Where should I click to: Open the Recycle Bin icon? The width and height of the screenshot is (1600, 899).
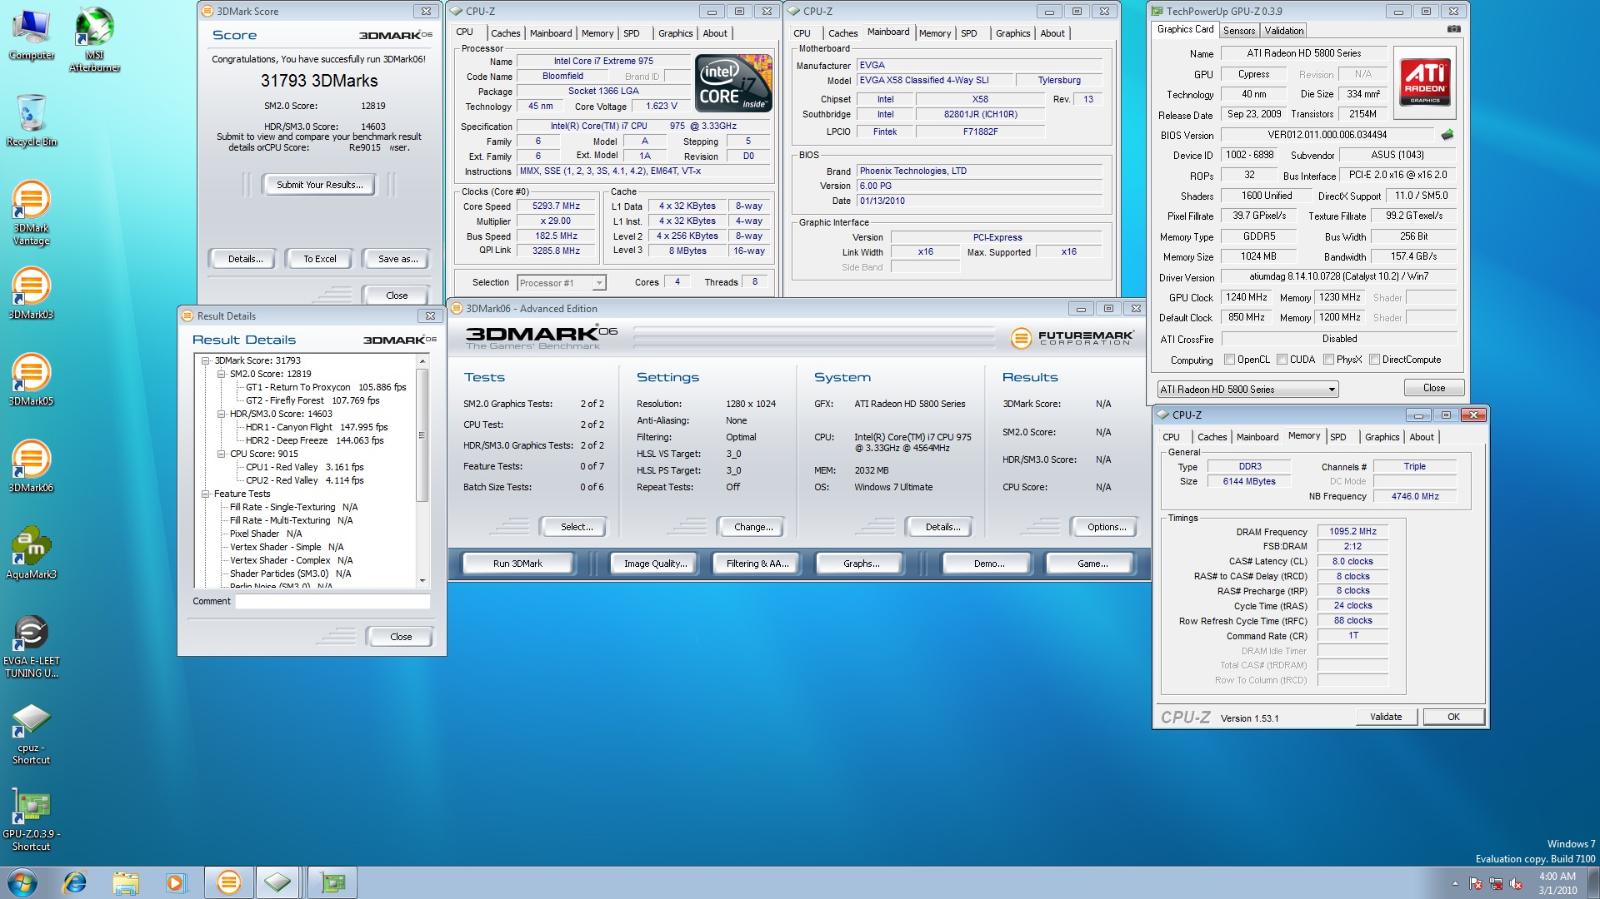[x=32, y=120]
